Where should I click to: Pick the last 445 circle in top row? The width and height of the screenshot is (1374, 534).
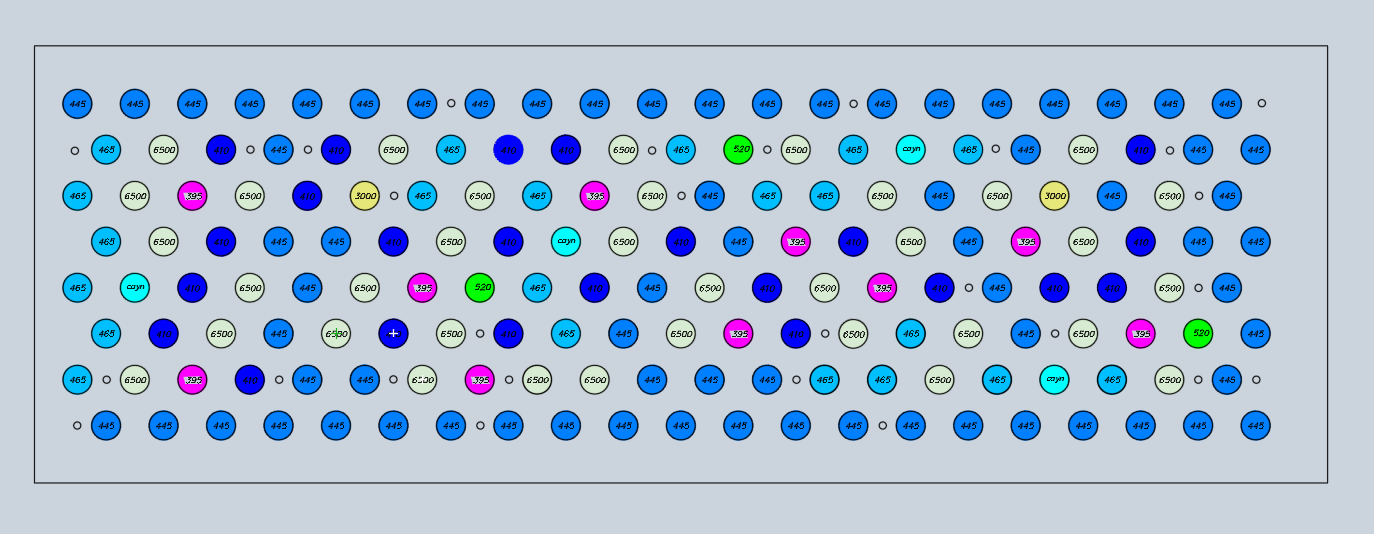(1227, 104)
